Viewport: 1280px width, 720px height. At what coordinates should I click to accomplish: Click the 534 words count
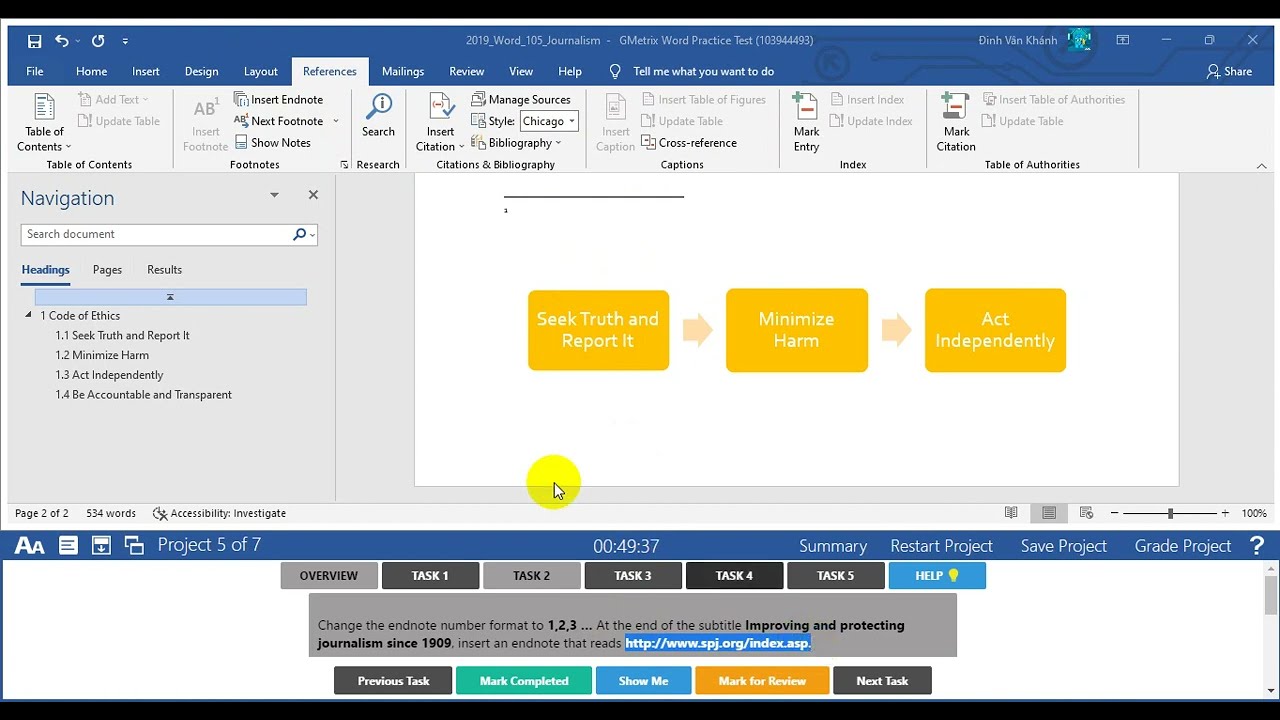[110, 513]
